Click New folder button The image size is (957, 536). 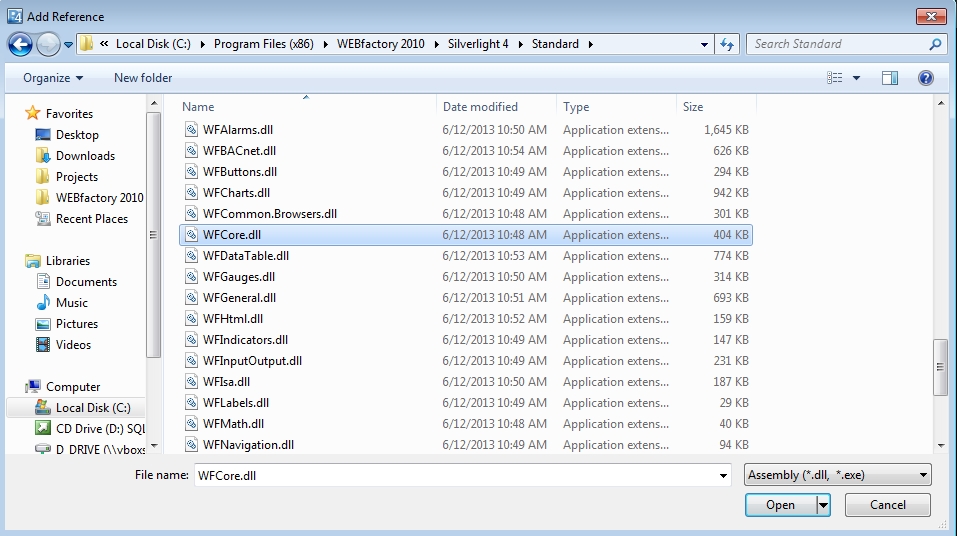[143, 78]
